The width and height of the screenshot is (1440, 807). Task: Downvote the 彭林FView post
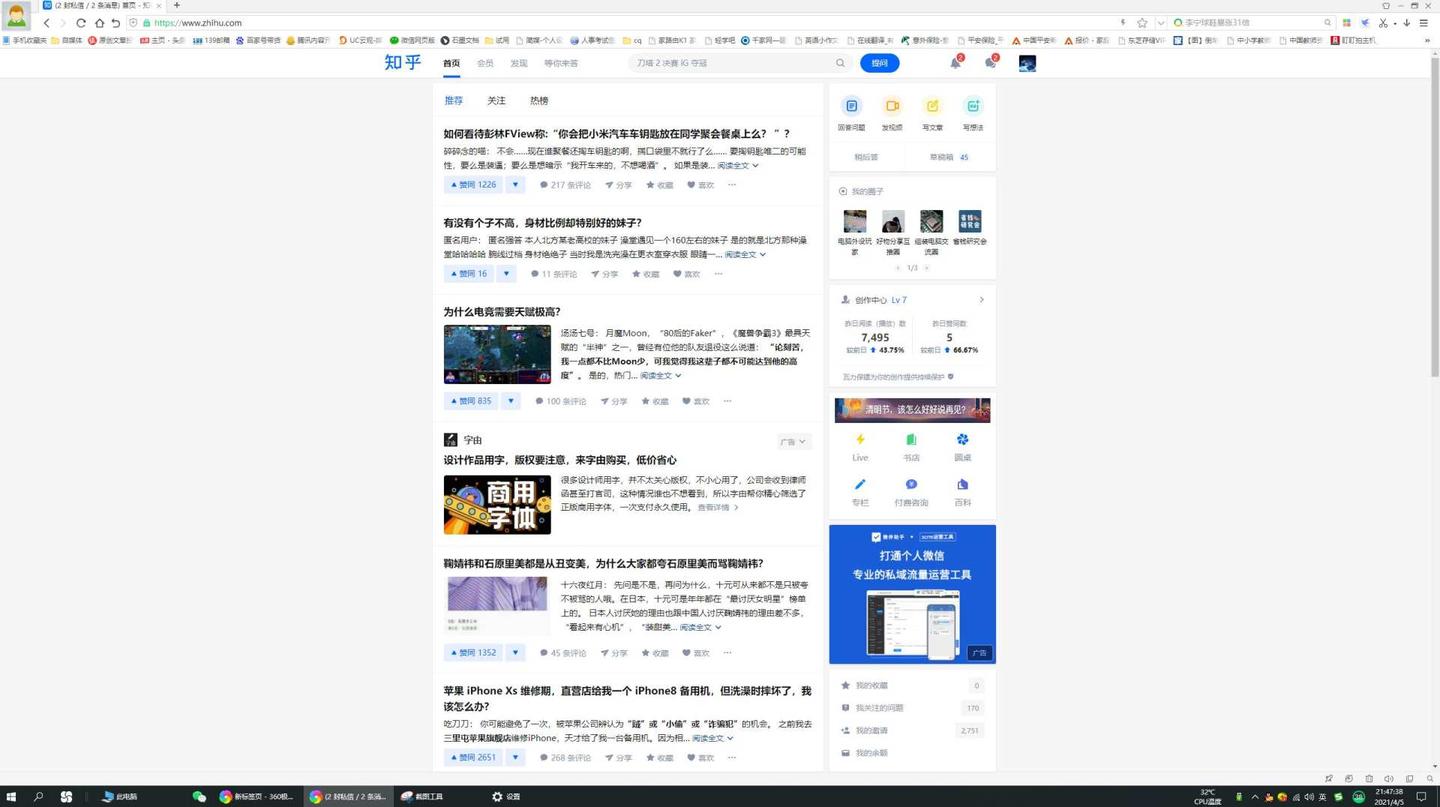[x=515, y=185]
